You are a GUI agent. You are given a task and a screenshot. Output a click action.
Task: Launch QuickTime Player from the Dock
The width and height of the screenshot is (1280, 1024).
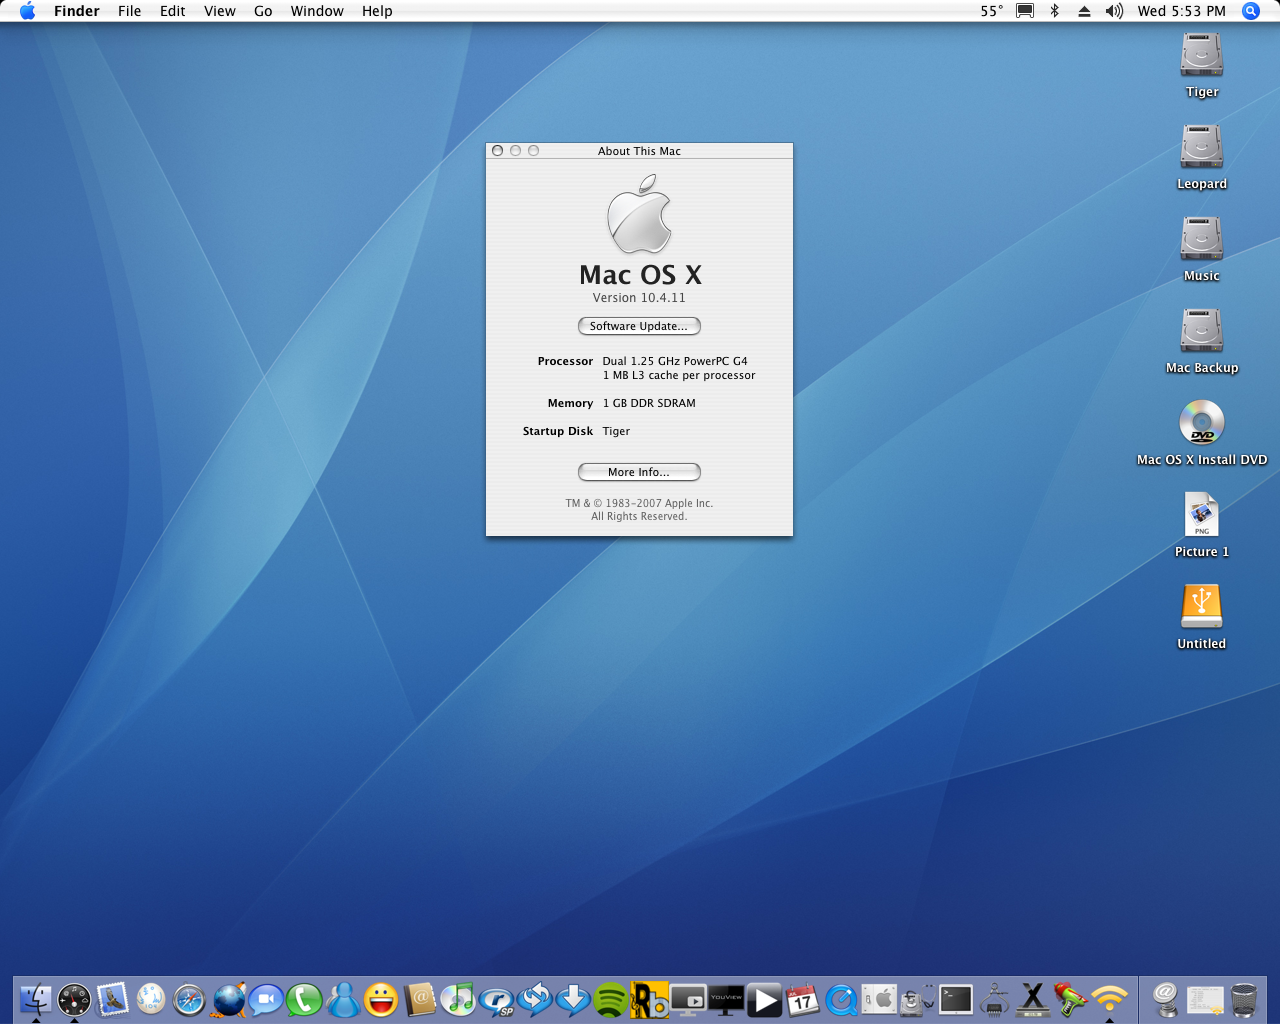coord(841,999)
